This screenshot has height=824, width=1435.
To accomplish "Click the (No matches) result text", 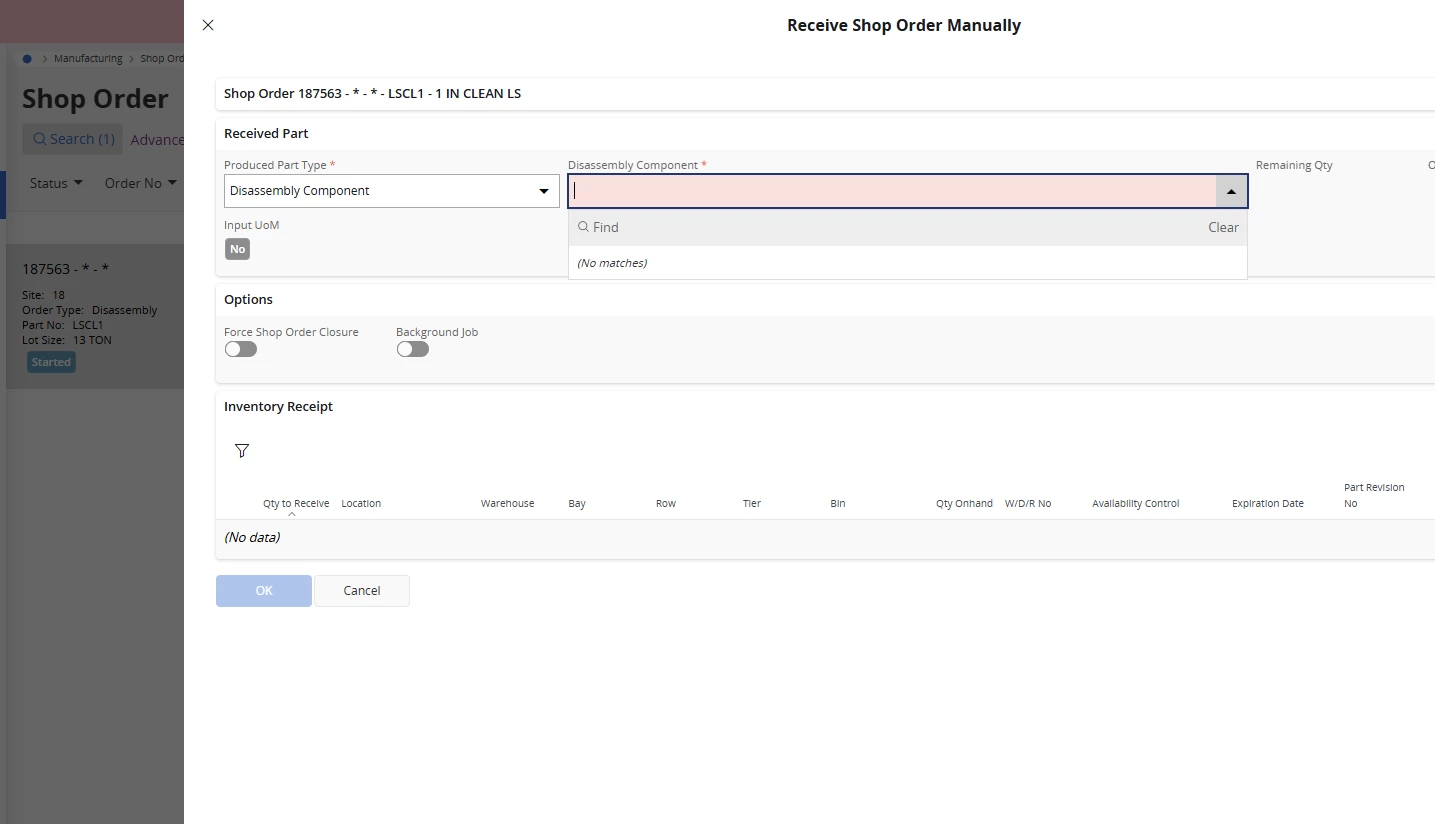I will pos(612,263).
